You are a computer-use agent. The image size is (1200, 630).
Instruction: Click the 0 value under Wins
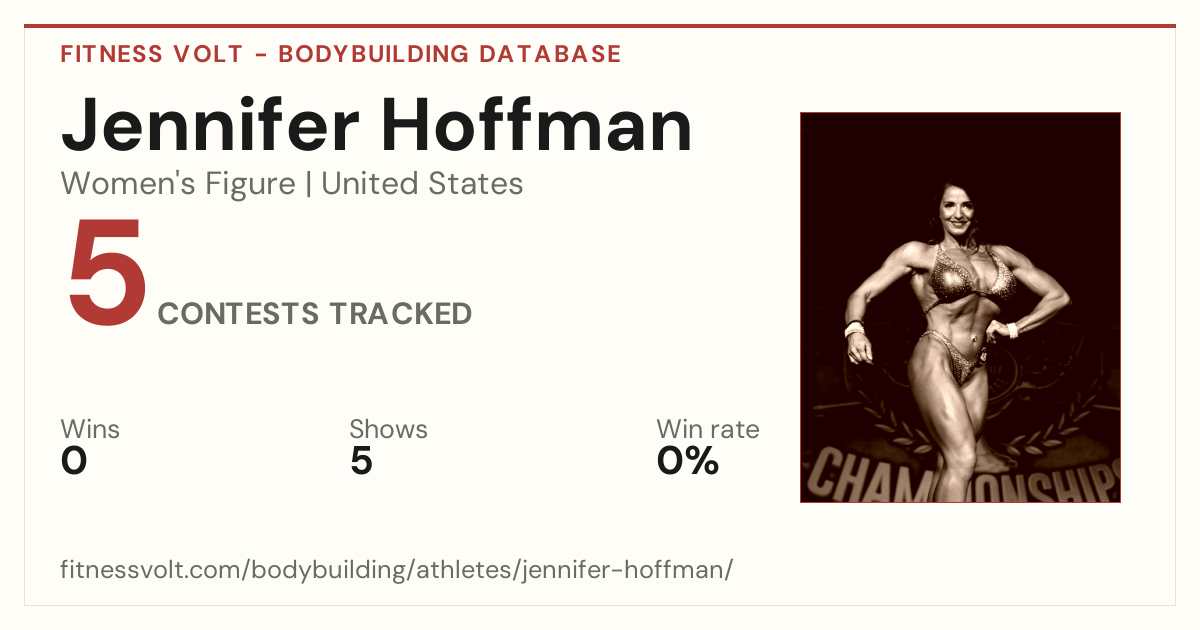pos(74,462)
